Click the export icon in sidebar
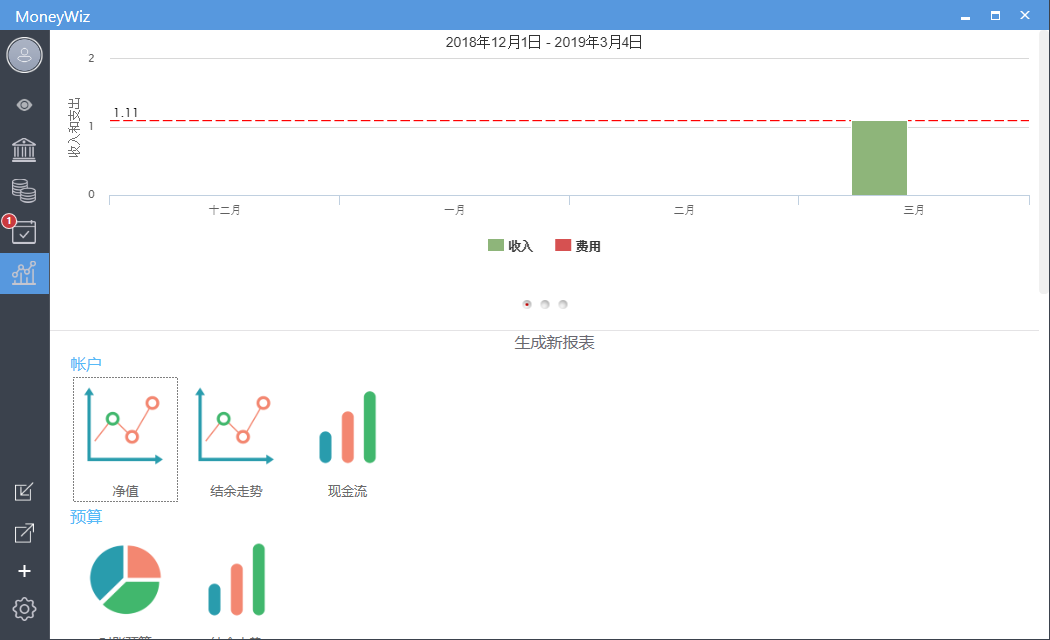 pyautogui.click(x=25, y=533)
